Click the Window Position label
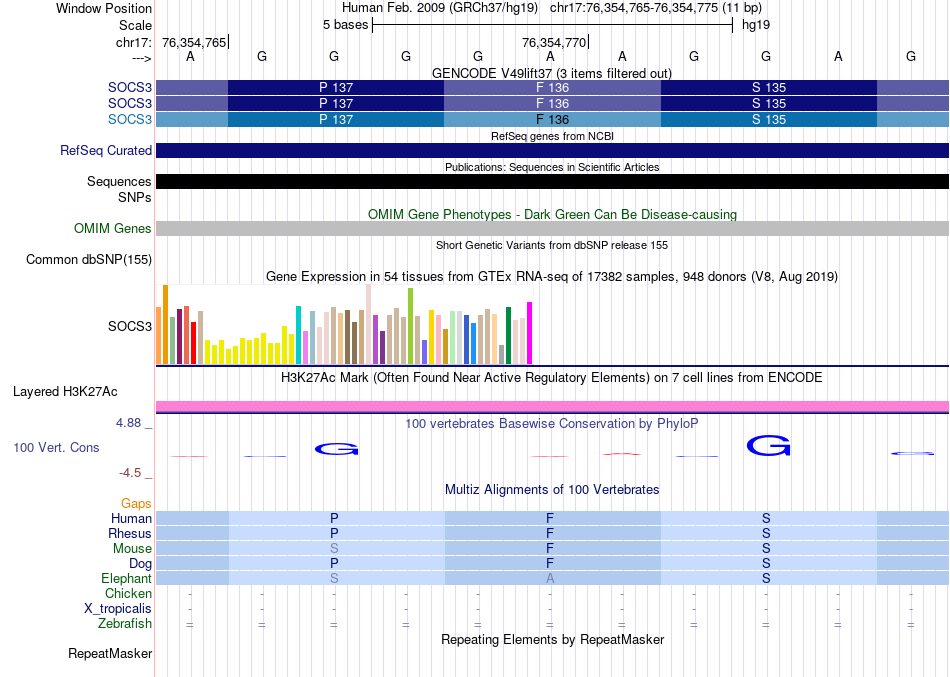The image size is (950, 677). 104,8
